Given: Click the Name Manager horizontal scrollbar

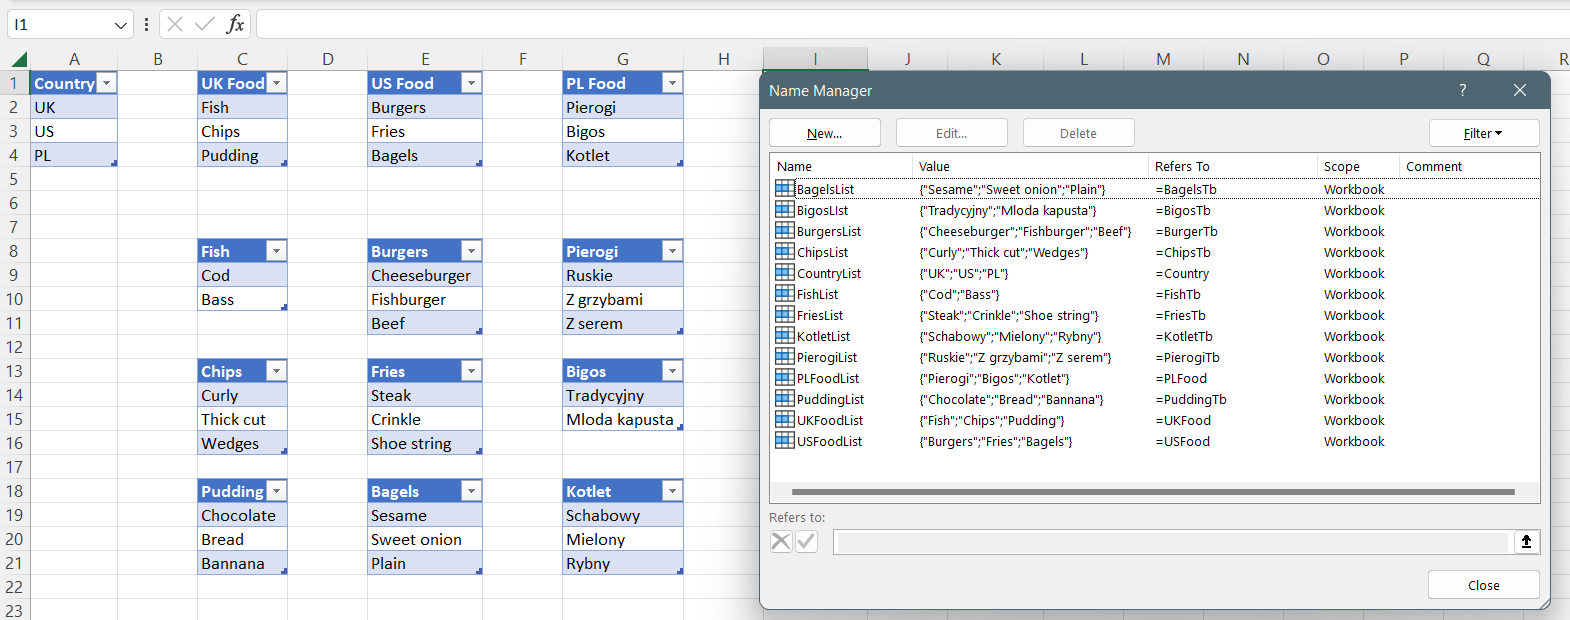Looking at the screenshot, I should click(1153, 492).
